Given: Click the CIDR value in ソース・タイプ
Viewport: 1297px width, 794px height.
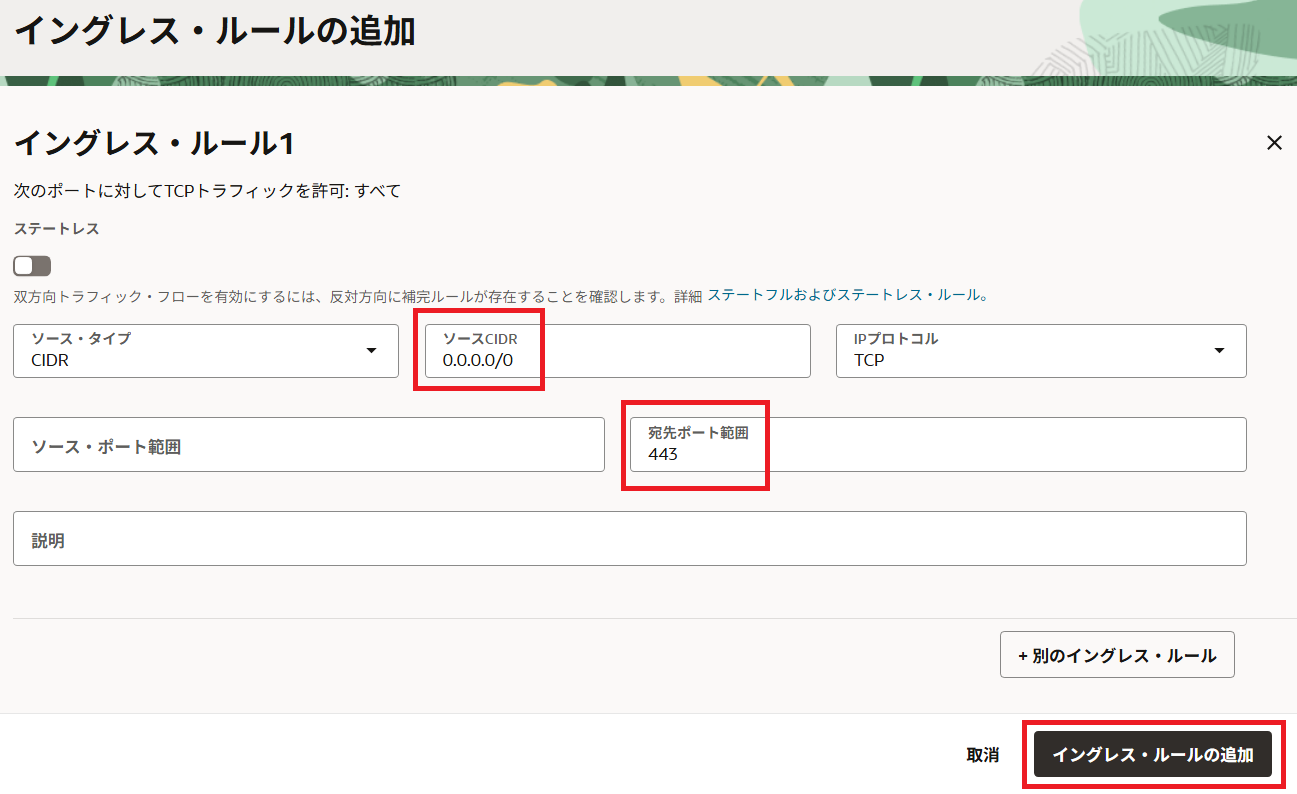Looking at the screenshot, I should coord(50,360).
